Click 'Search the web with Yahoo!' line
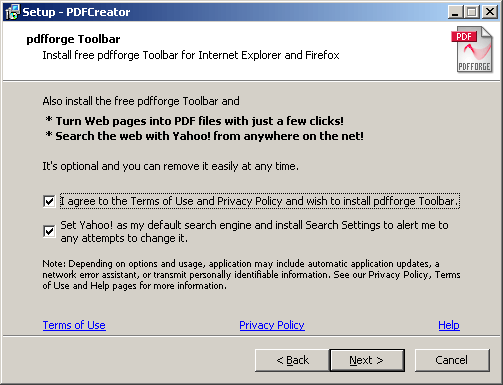The height and width of the screenshot is (385, 503). pyautogui.click(x=205, y=136)
